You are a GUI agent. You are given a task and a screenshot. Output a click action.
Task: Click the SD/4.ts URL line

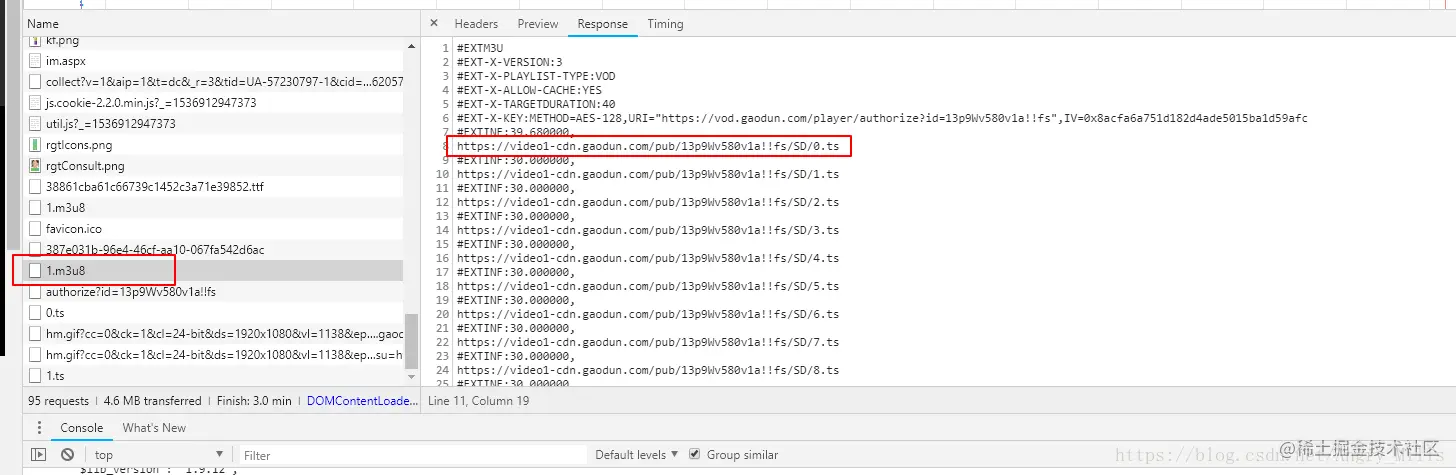coord(647,258)
